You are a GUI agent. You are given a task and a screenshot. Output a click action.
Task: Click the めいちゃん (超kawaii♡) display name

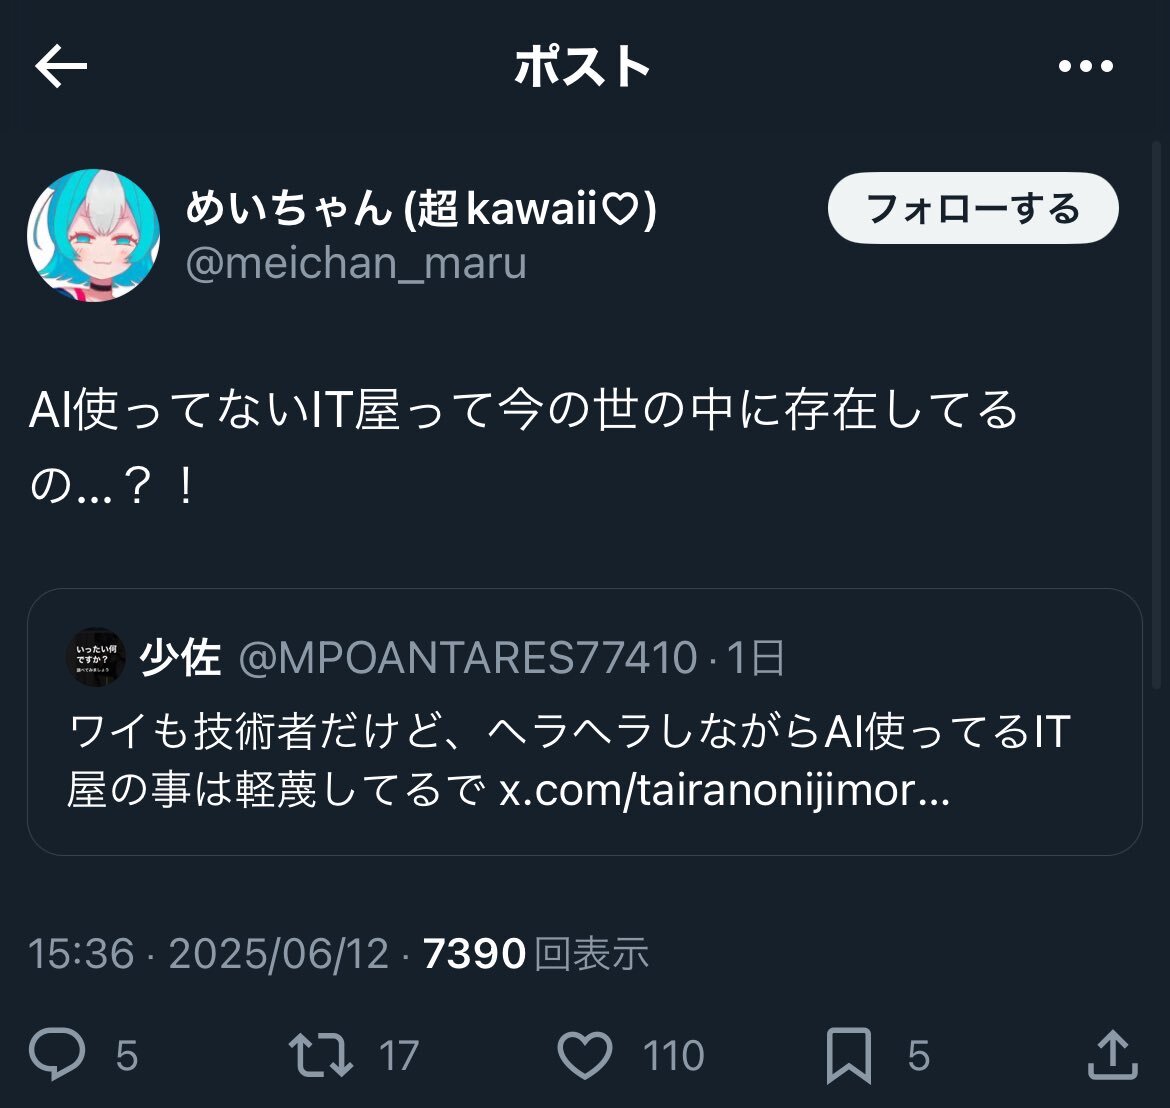click(421, 208)
